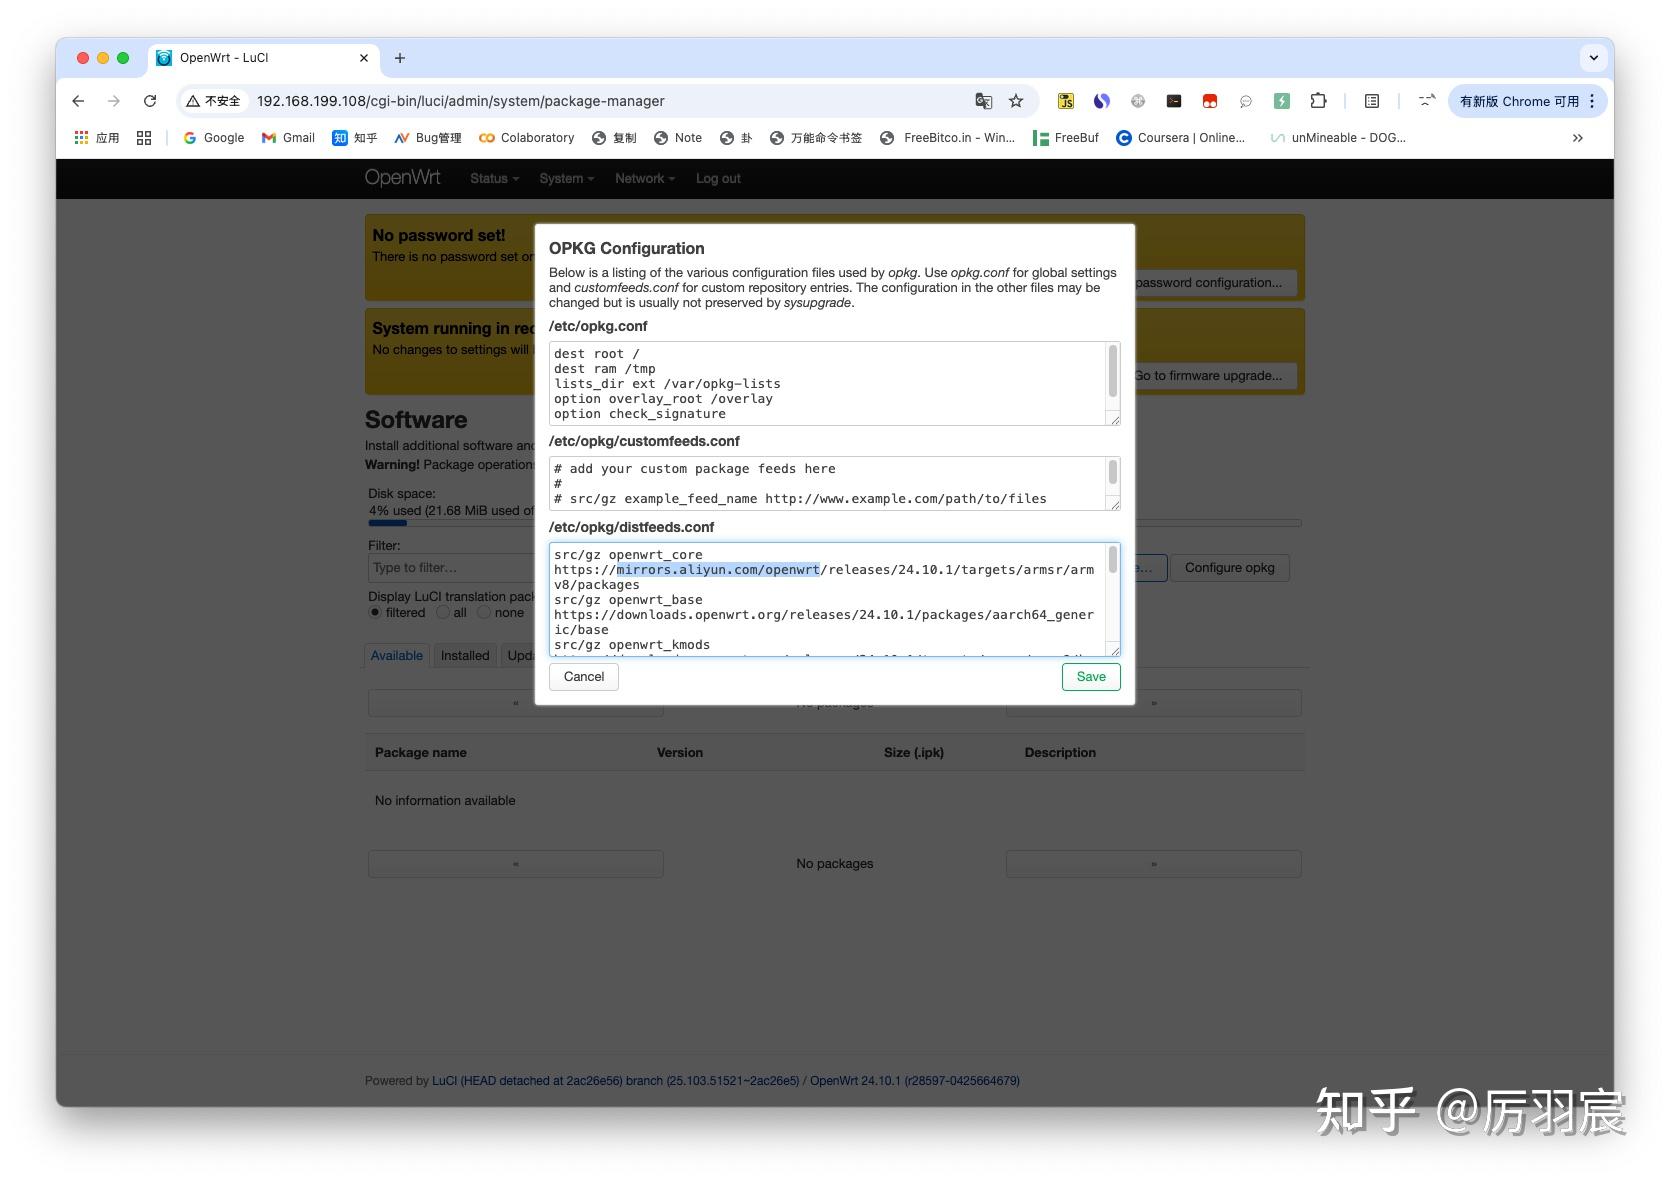This screenshot has height=1181, width=1670.
Task: Select the none radio button
Action: (486, 612)
